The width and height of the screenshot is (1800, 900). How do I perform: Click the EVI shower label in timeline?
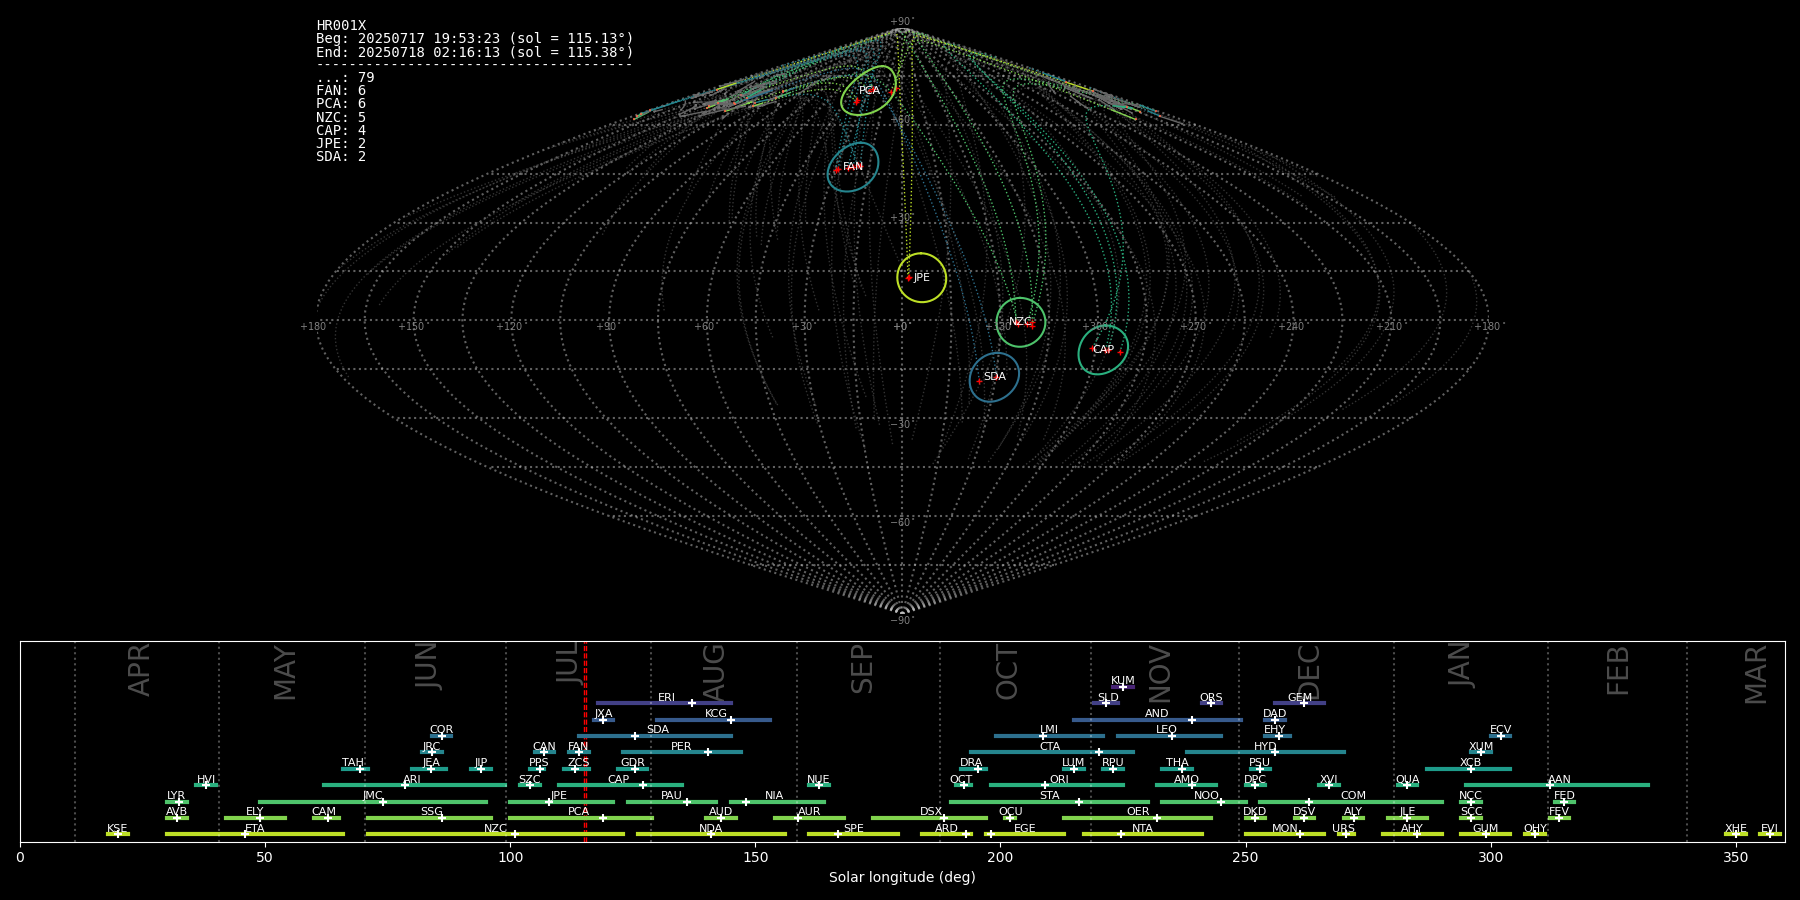coord(1769,829)
